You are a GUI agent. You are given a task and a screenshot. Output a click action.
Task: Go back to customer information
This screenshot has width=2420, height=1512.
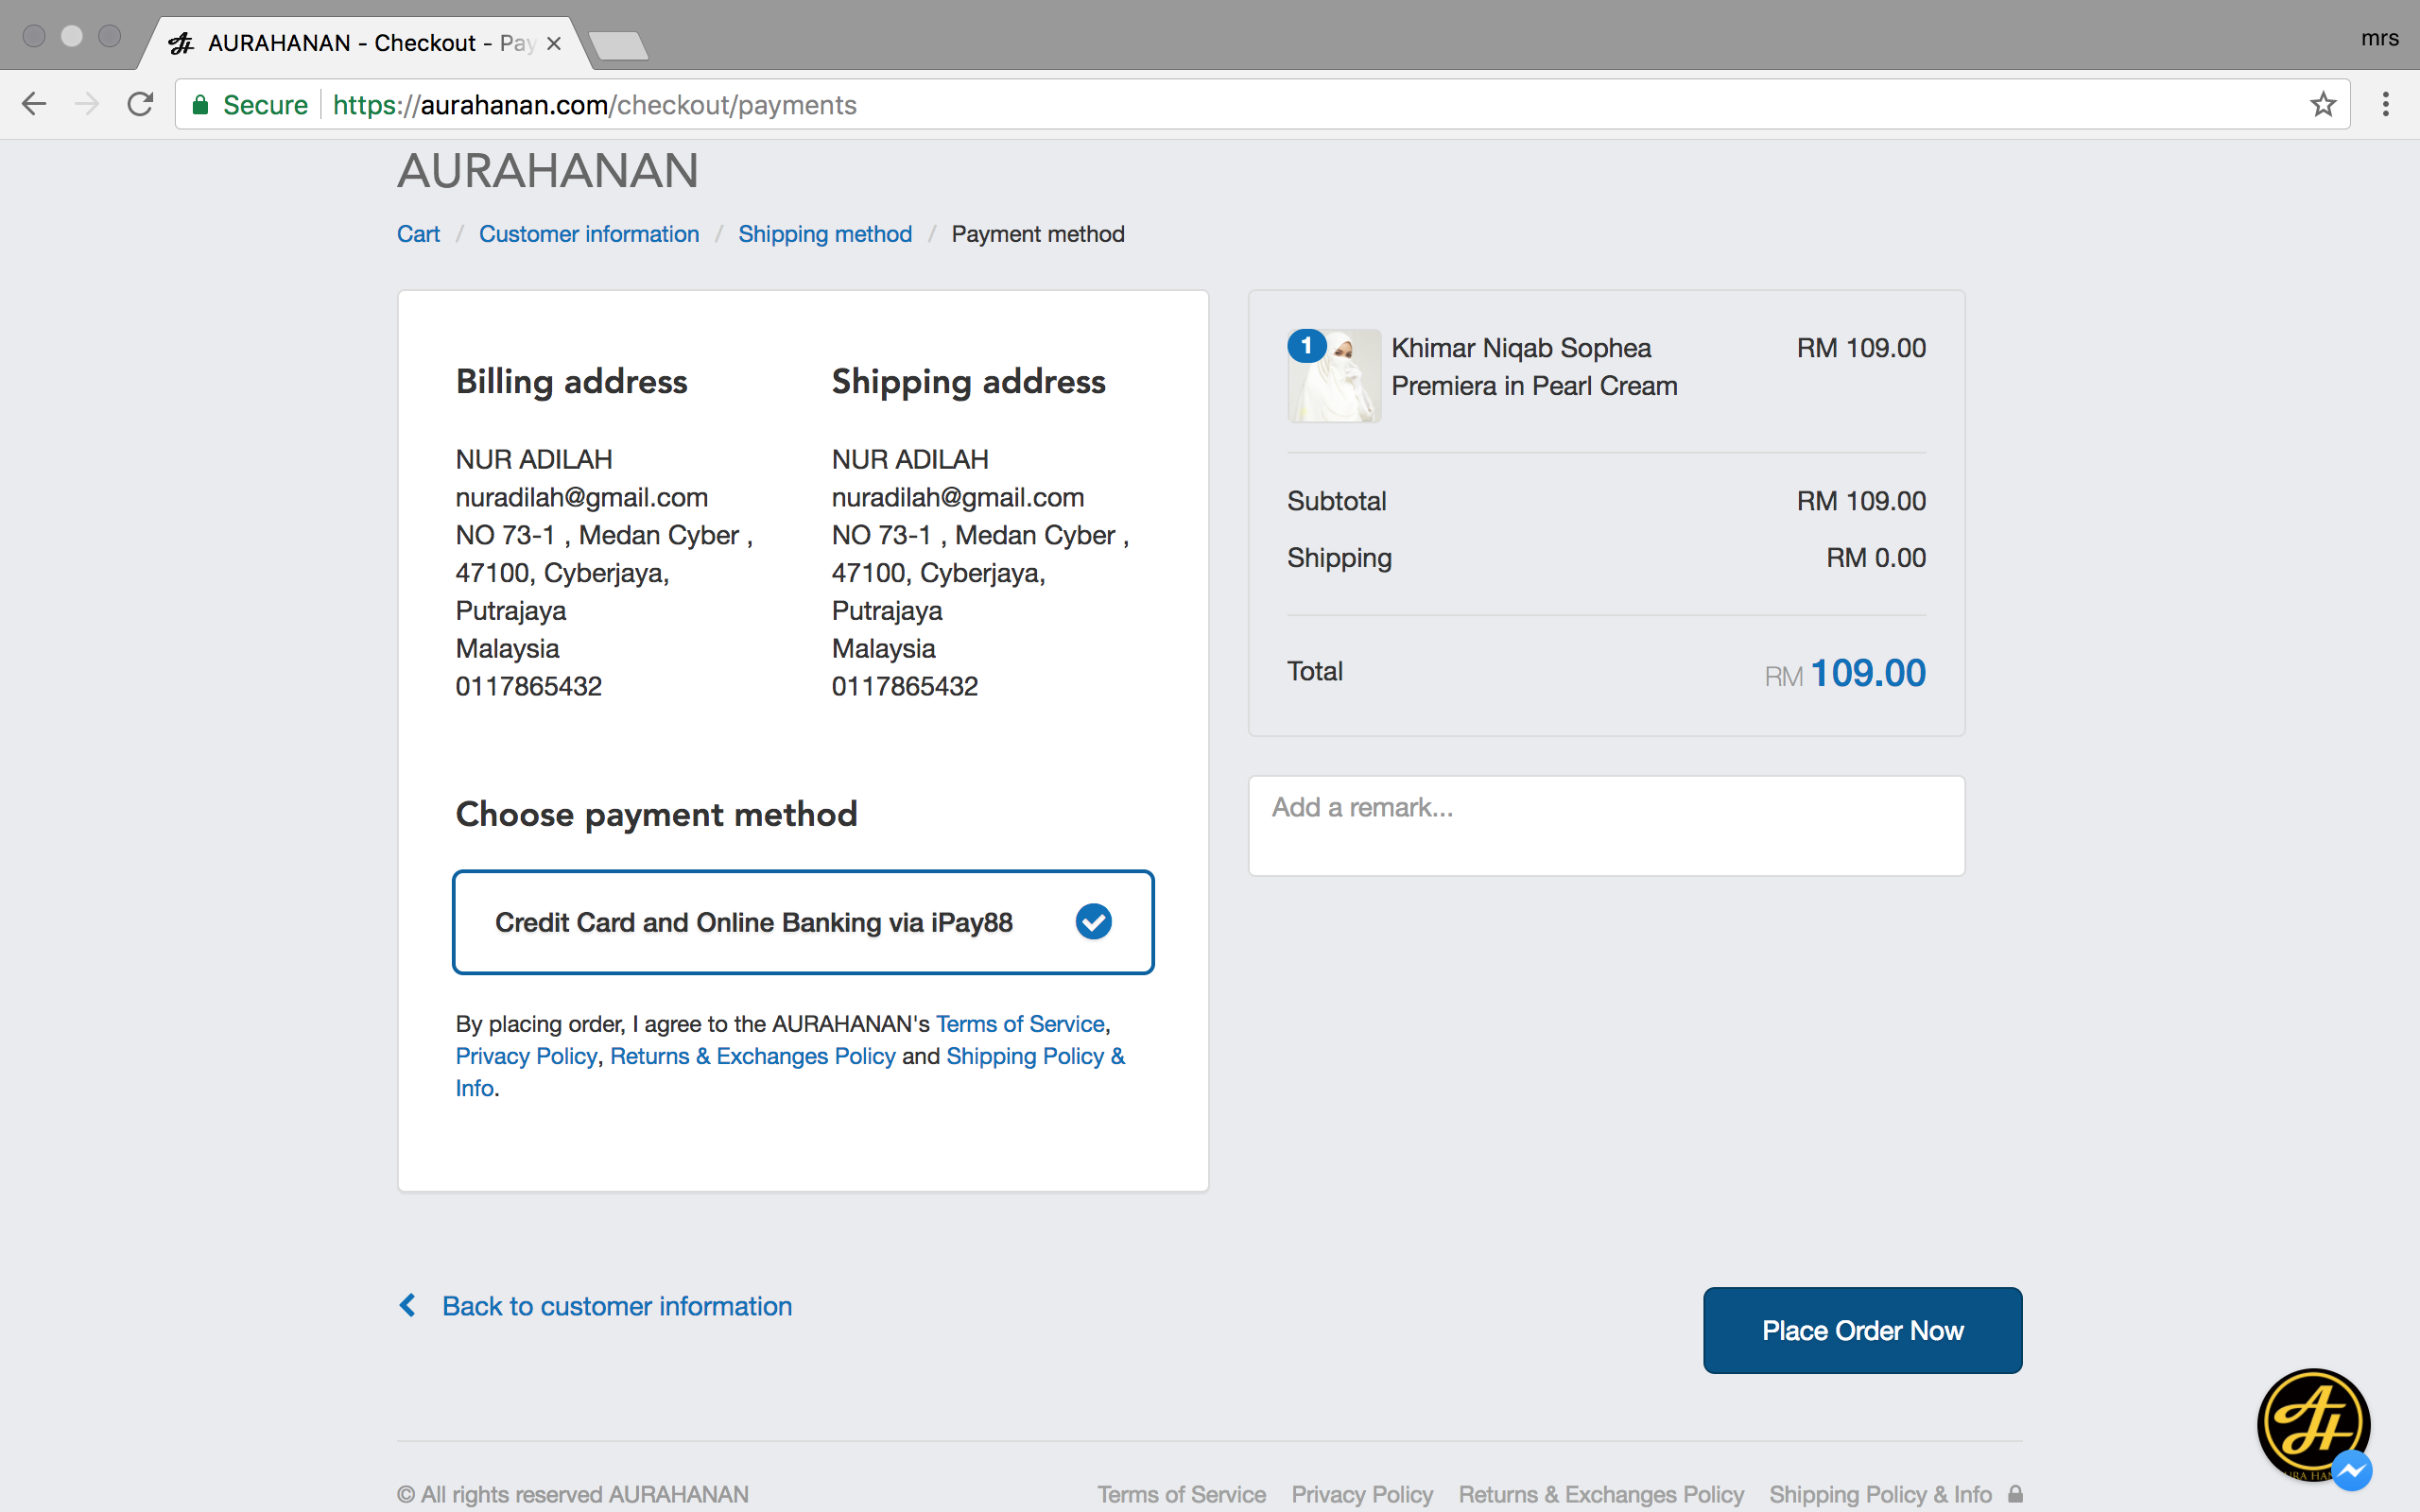pos(617,1306)
